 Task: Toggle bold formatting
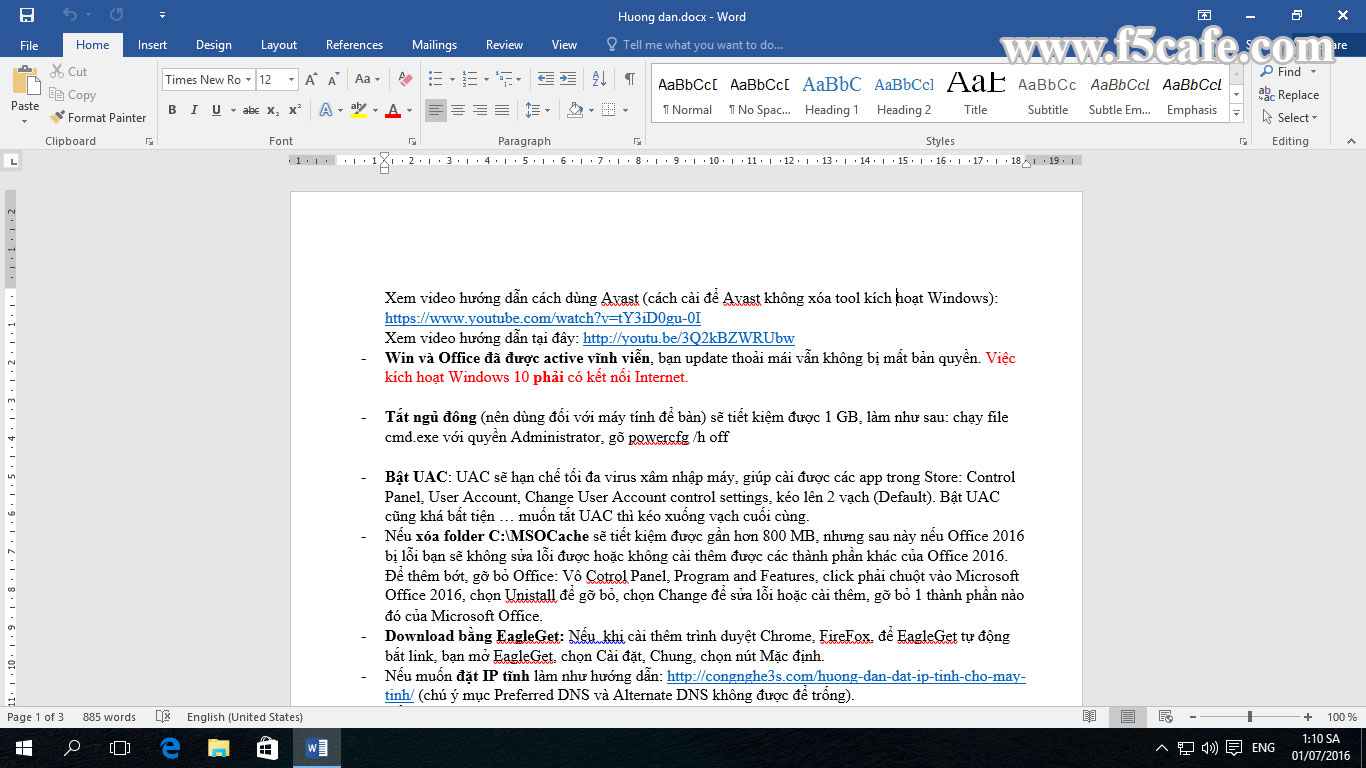(x=172, y=110)
